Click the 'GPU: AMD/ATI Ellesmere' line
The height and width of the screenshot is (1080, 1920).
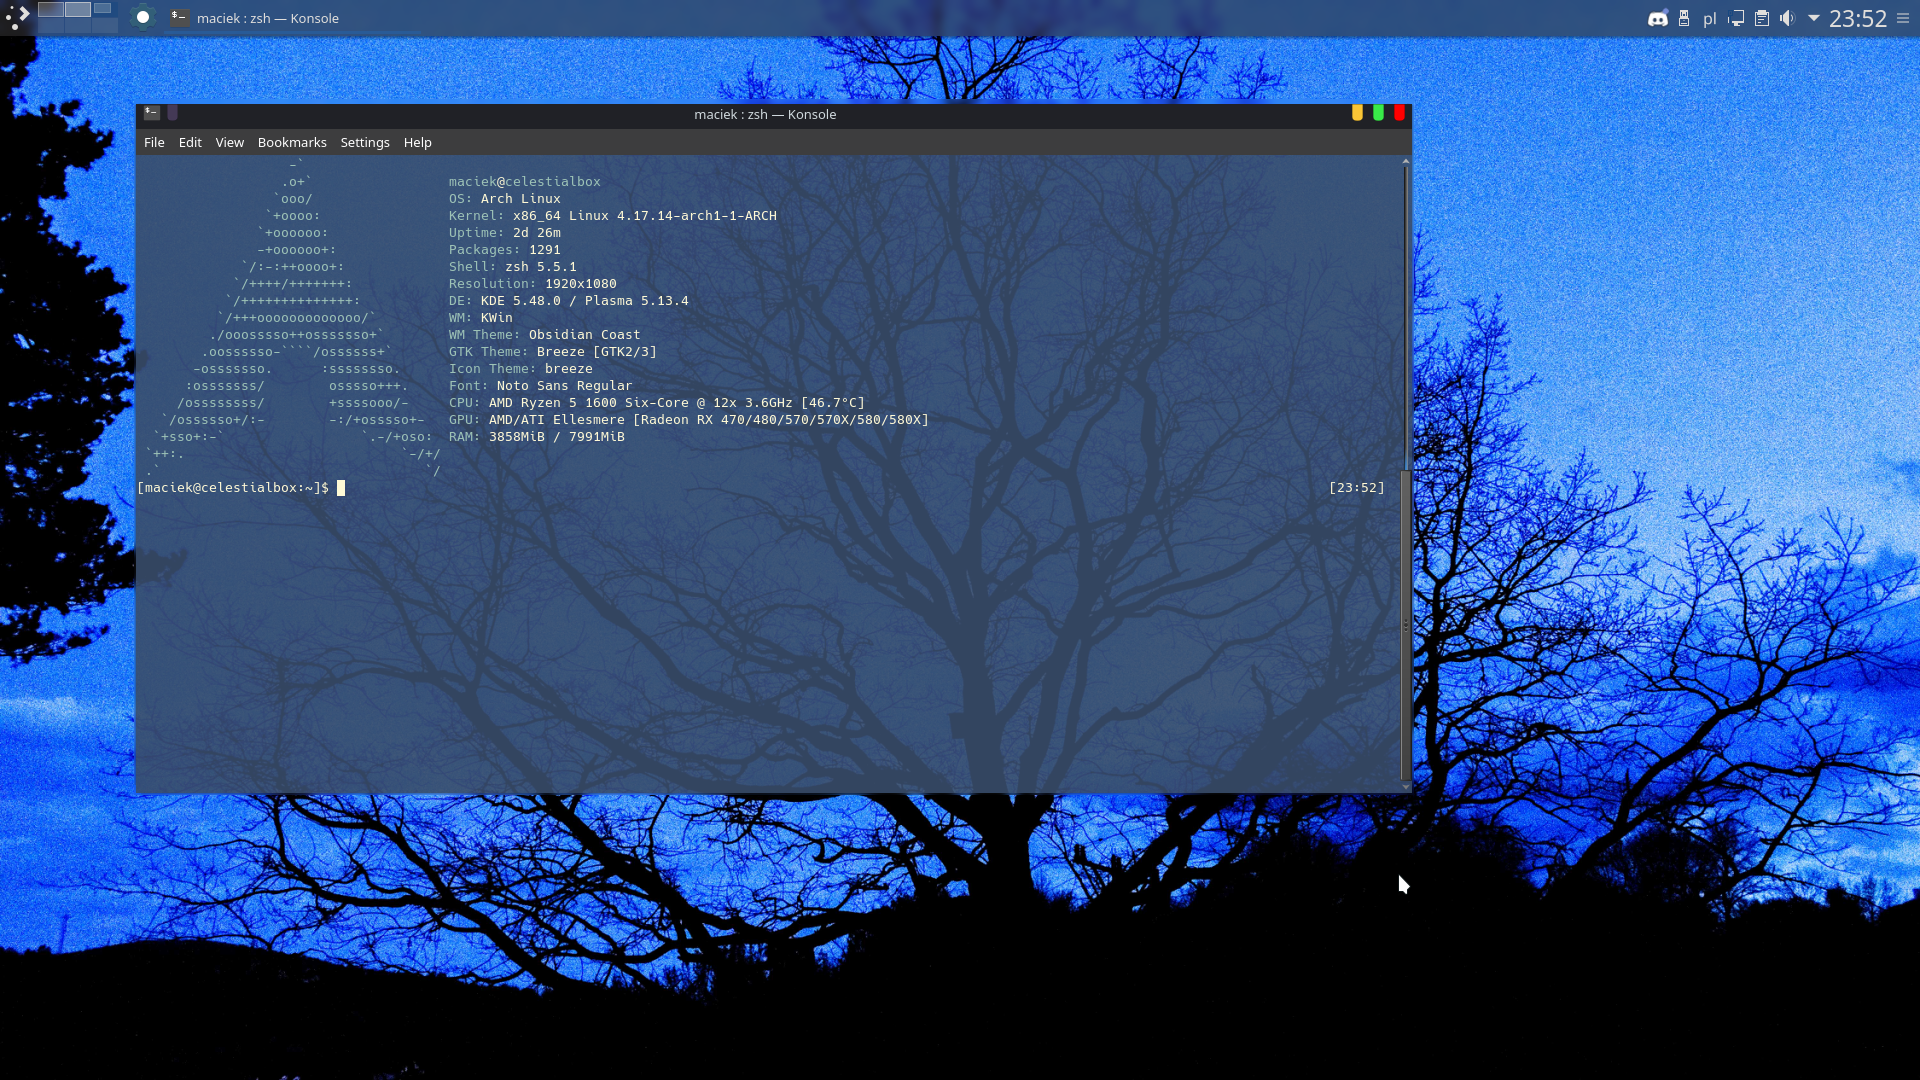689,420
